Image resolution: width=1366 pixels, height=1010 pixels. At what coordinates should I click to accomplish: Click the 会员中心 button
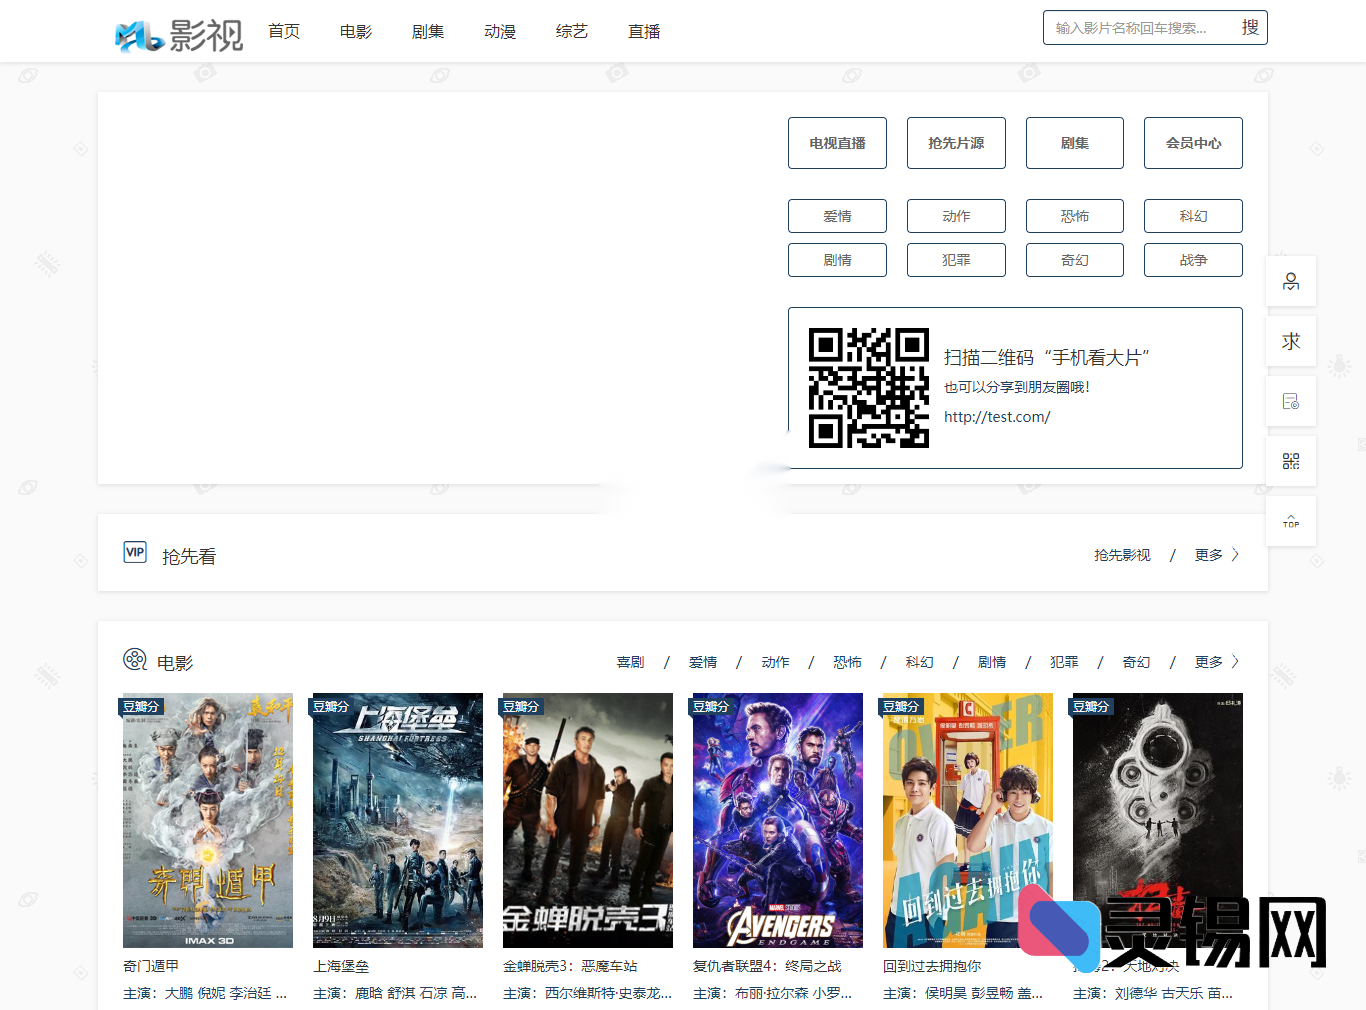pos(1193,142)
